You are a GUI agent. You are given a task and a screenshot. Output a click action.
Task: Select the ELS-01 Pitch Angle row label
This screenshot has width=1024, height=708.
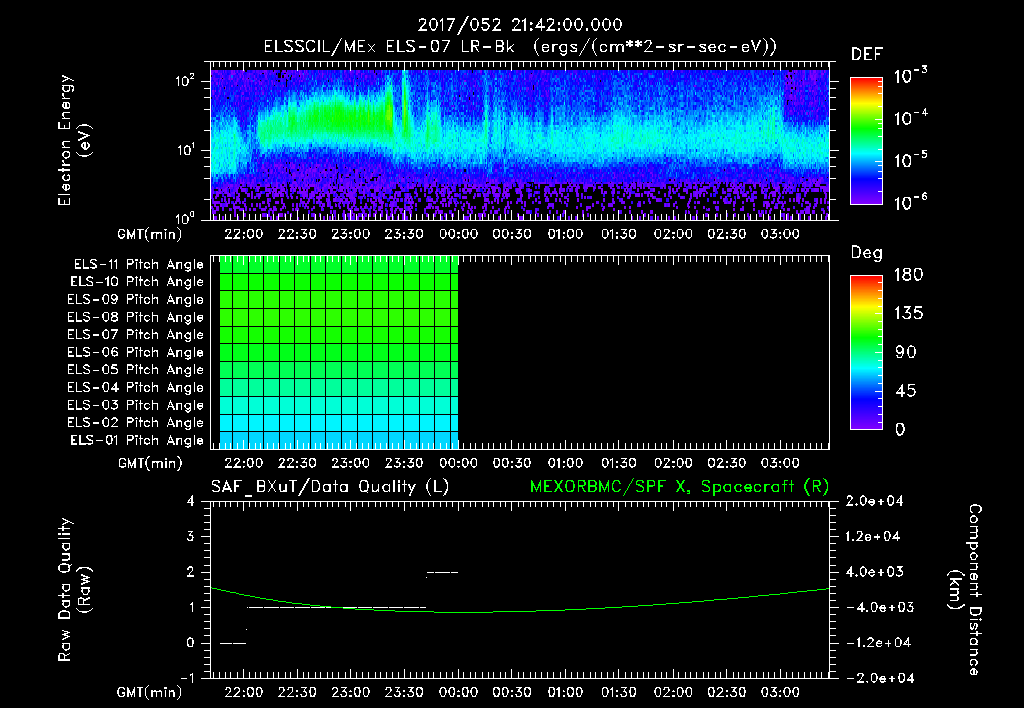[x=135, y=440]
